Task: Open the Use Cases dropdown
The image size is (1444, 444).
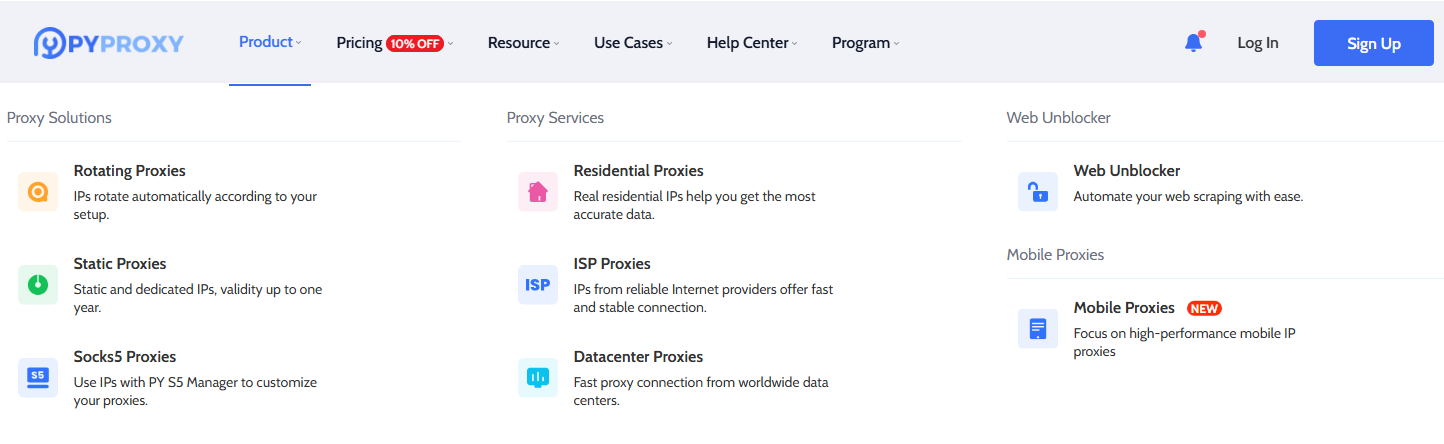Action: click(632, 43)
